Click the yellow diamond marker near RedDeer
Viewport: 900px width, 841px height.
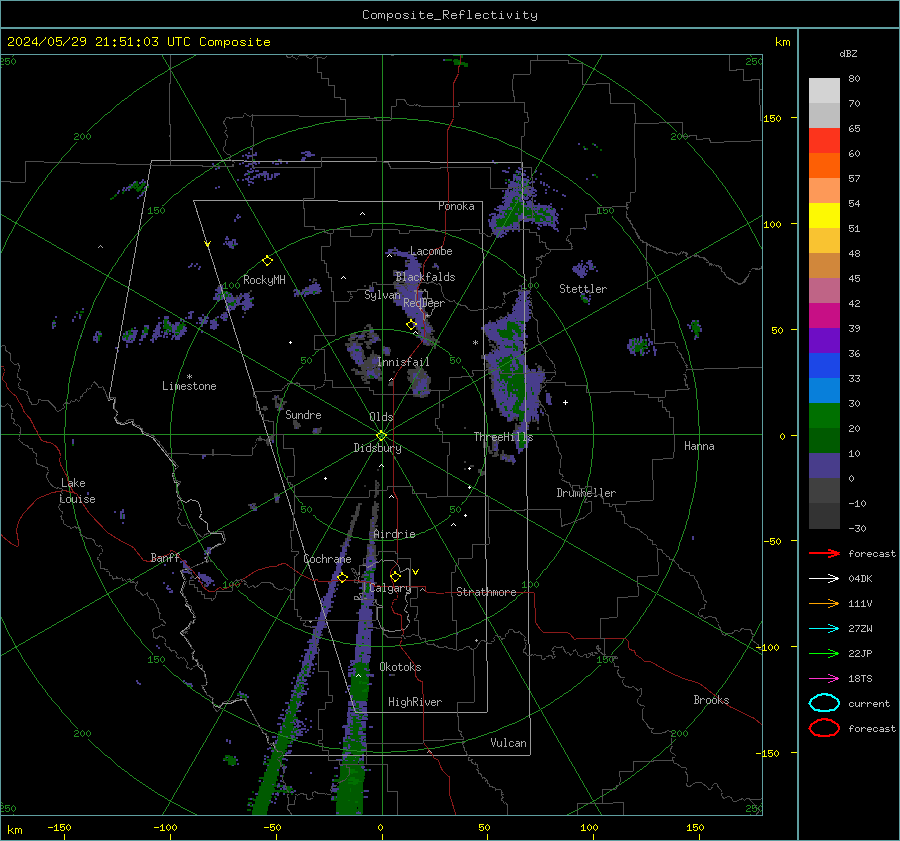point(411,325)
